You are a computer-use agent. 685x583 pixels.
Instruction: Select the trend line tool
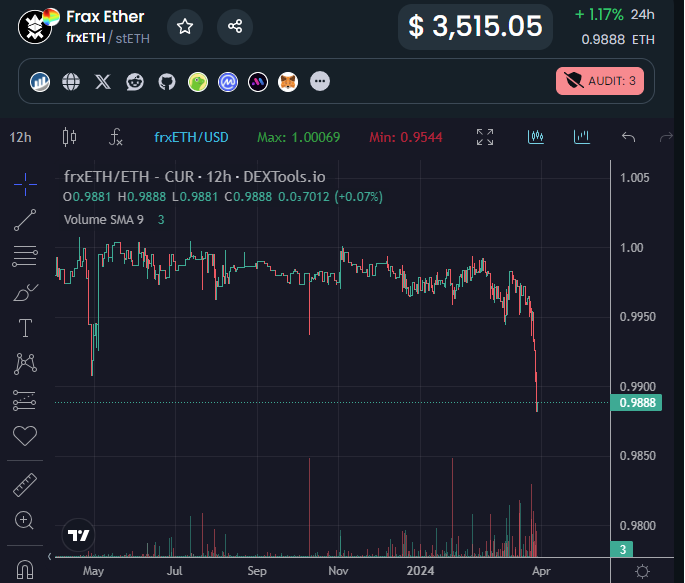(25, 220)
